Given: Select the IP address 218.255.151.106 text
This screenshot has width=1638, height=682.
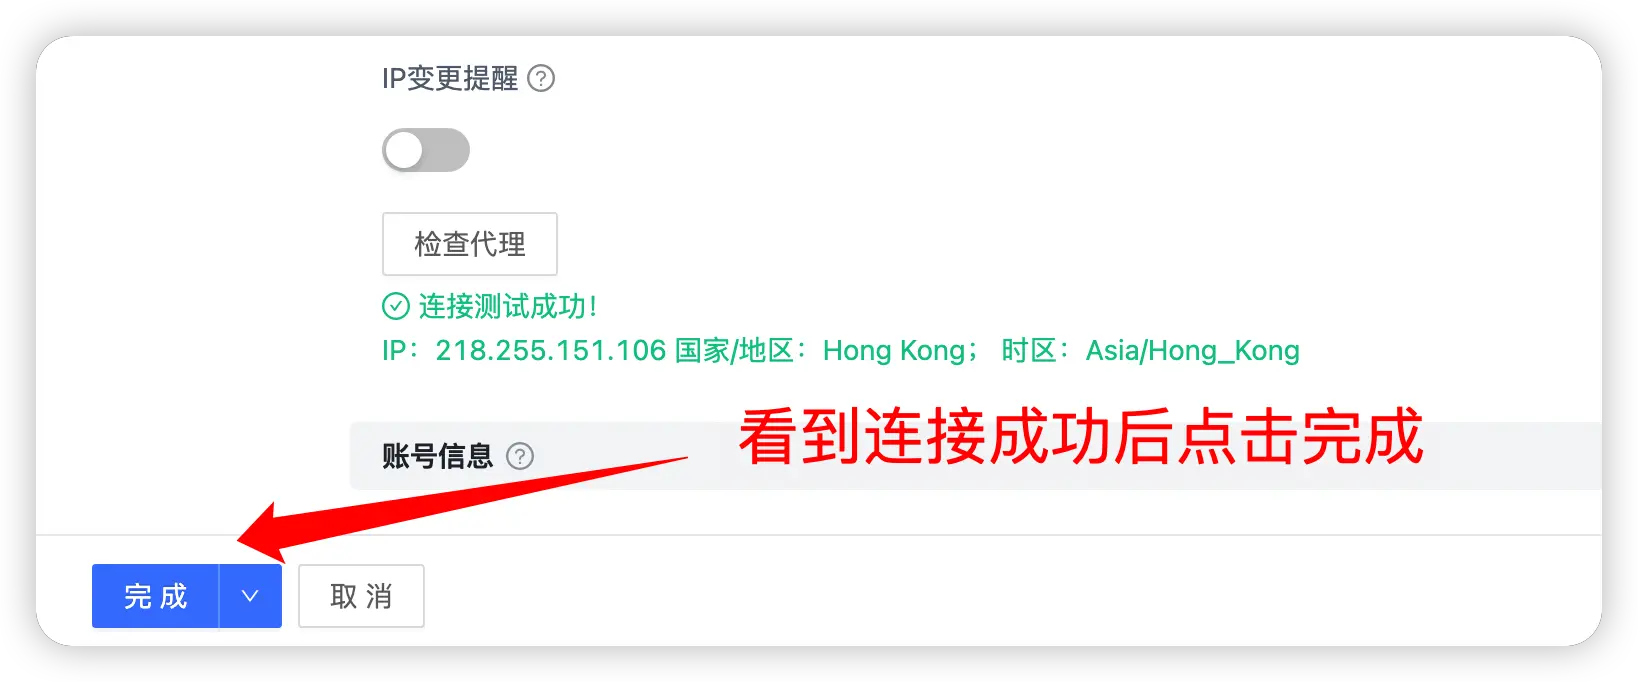Looking at the screenshot, I should (551, 351).
